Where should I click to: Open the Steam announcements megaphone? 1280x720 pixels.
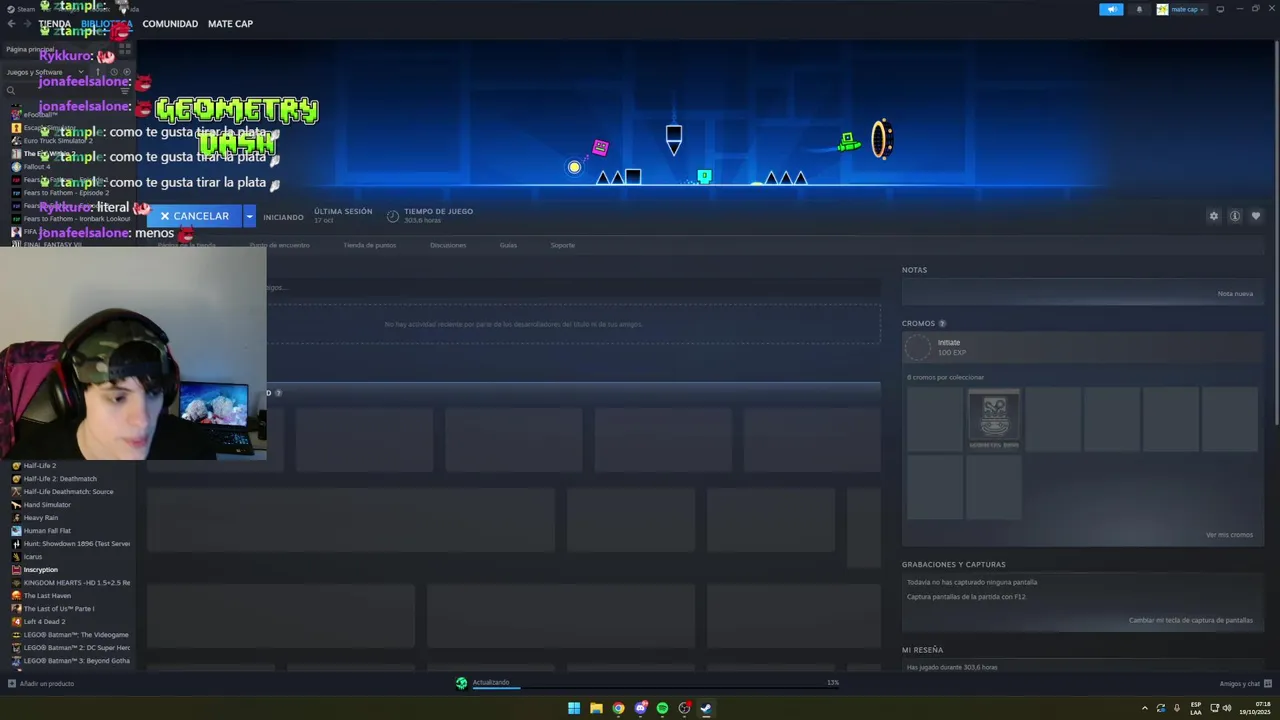point(1111,9)
